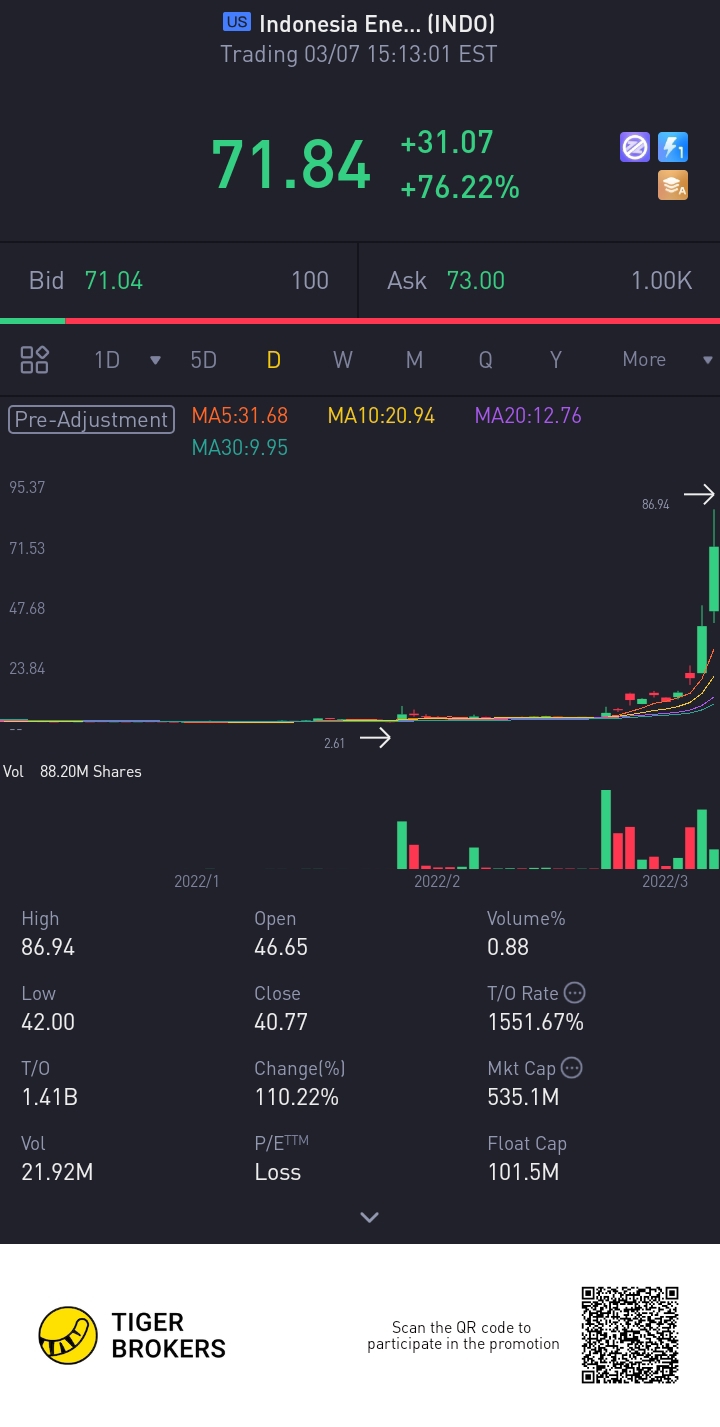Open the chart layout grid icon
This screenshot has height=1427, width=720.
pyautogui.click(x=35, y=360)
